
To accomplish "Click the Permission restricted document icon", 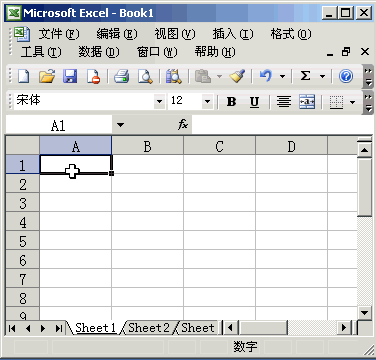I will (x=93, y=76).
